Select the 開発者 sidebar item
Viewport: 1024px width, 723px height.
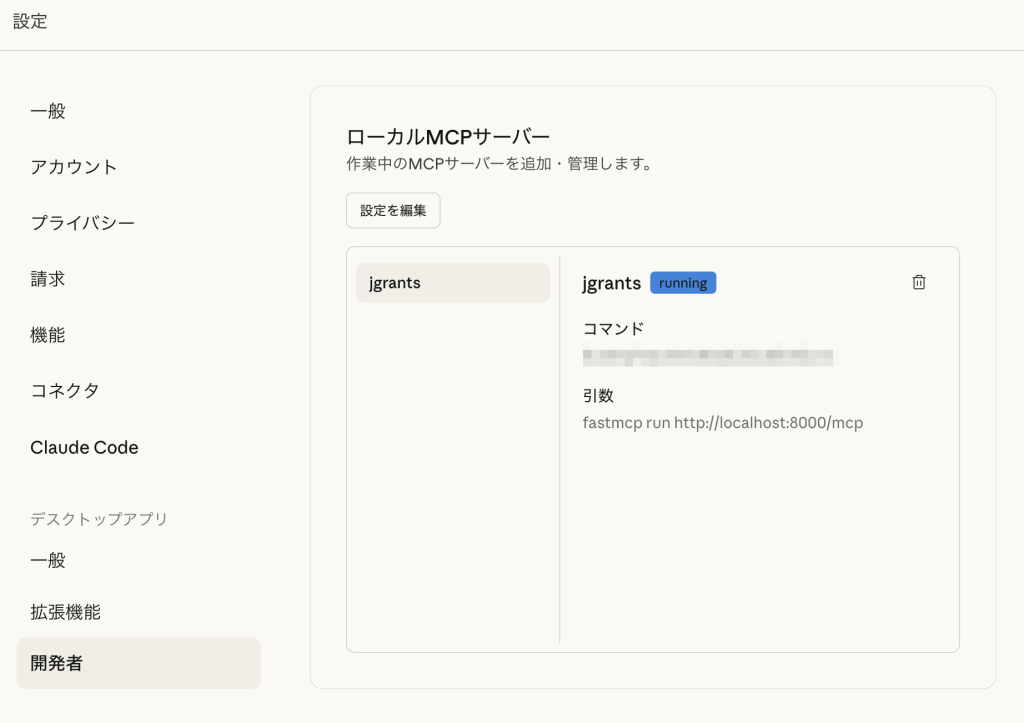tap(57, 663)
